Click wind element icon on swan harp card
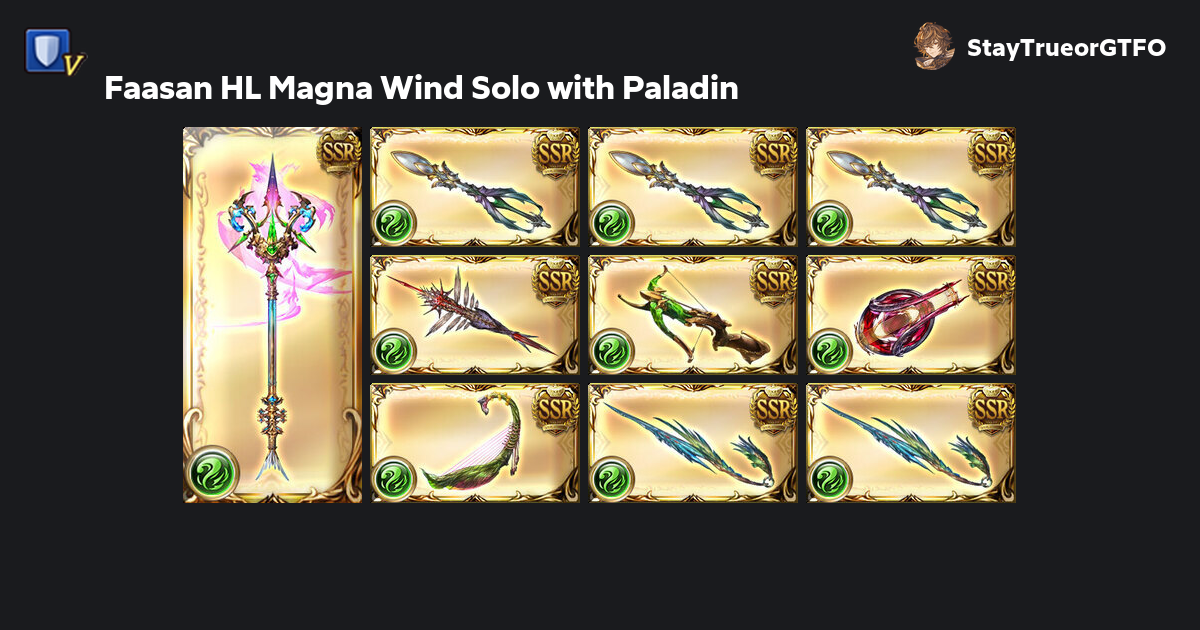Viewport: 1200px width, 630px height. pyautogui.click(x=392, y=478)
